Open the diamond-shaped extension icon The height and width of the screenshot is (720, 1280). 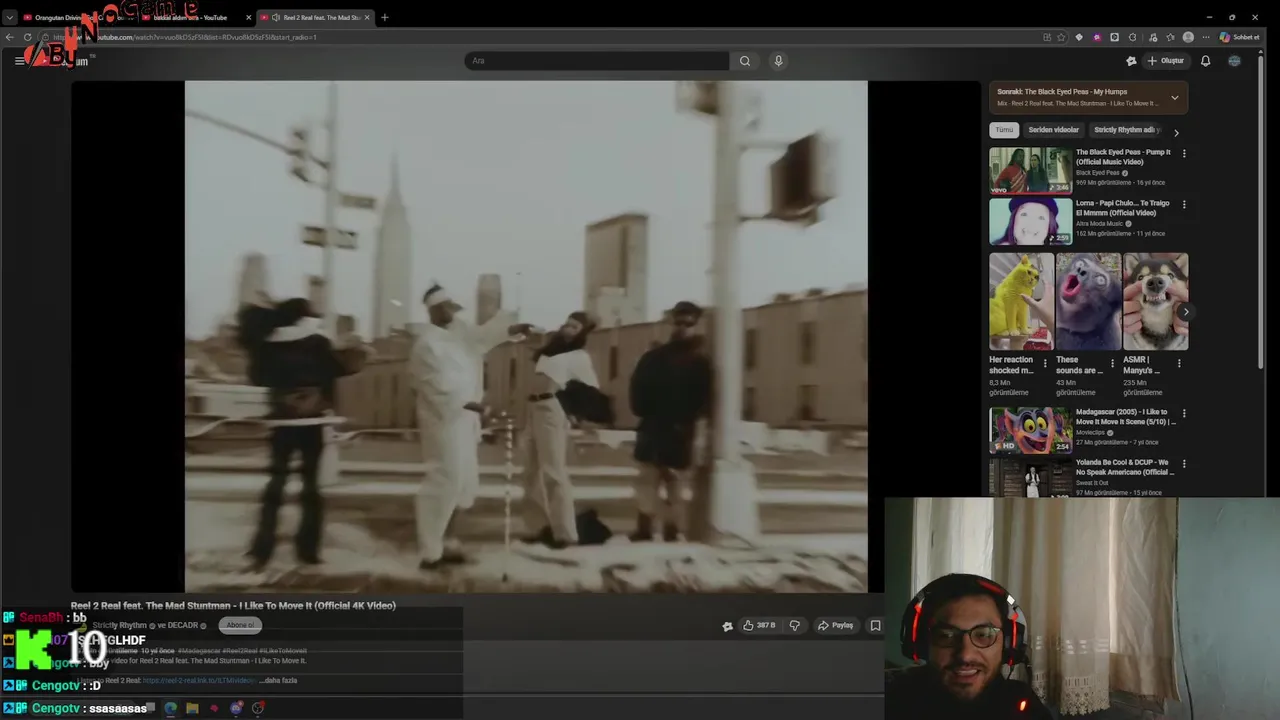(1079, 37)
